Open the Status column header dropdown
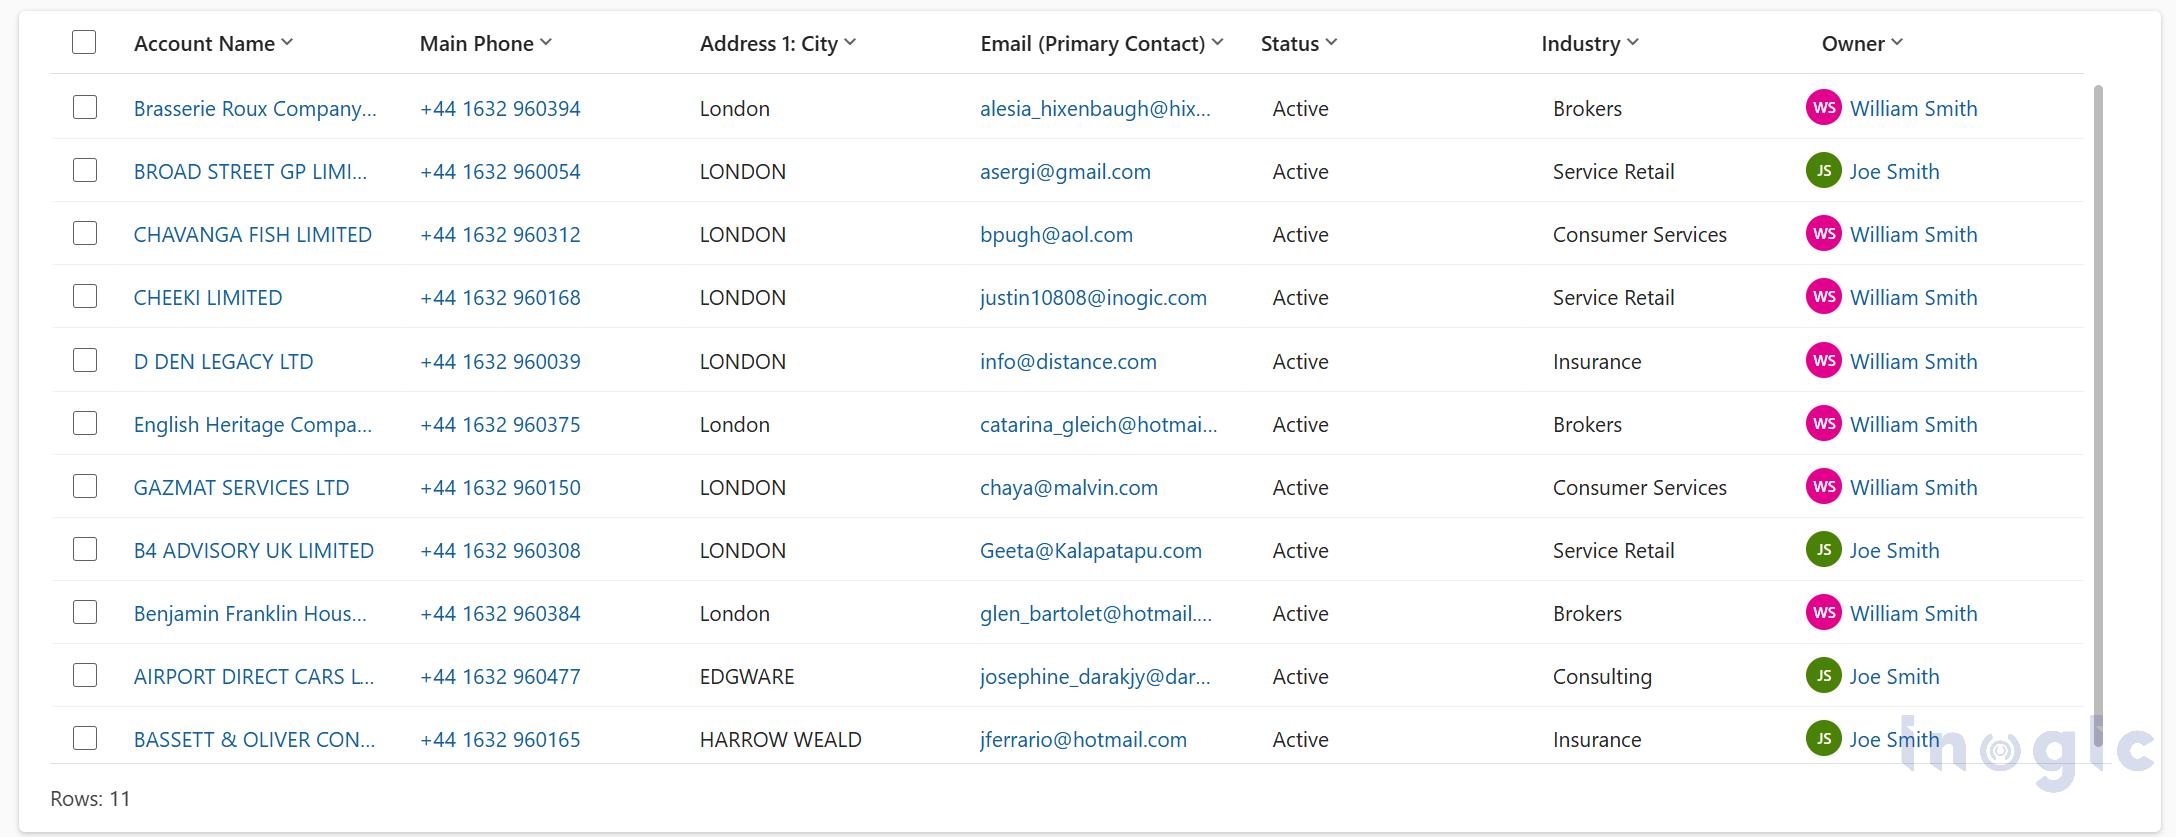The width and height of the screenshot is (2176, 837). coord(1331,43)
